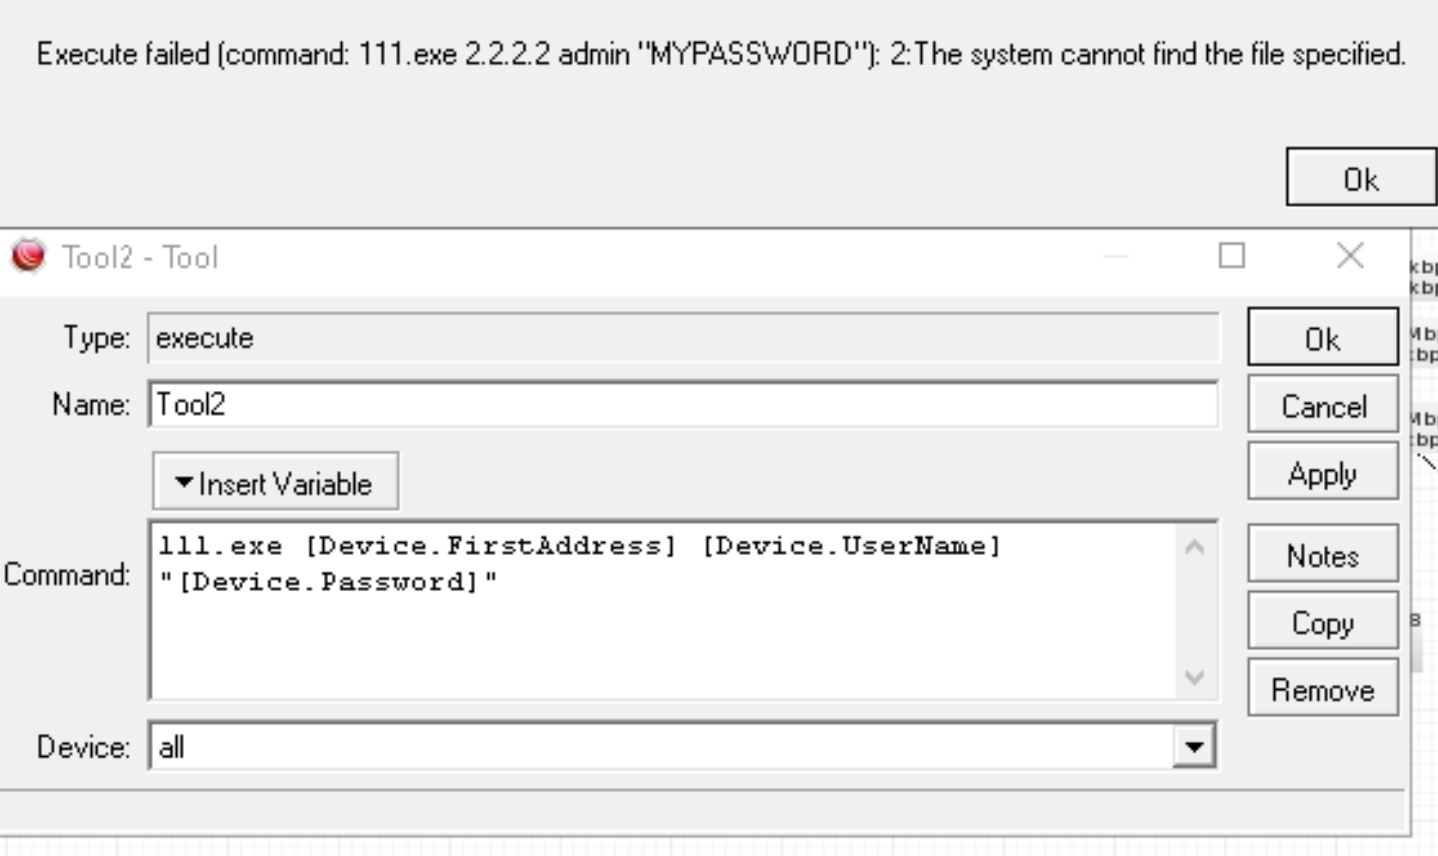Remove the Tool2 tool
The image size is (1438, 856).
(x=1322, y=688)
